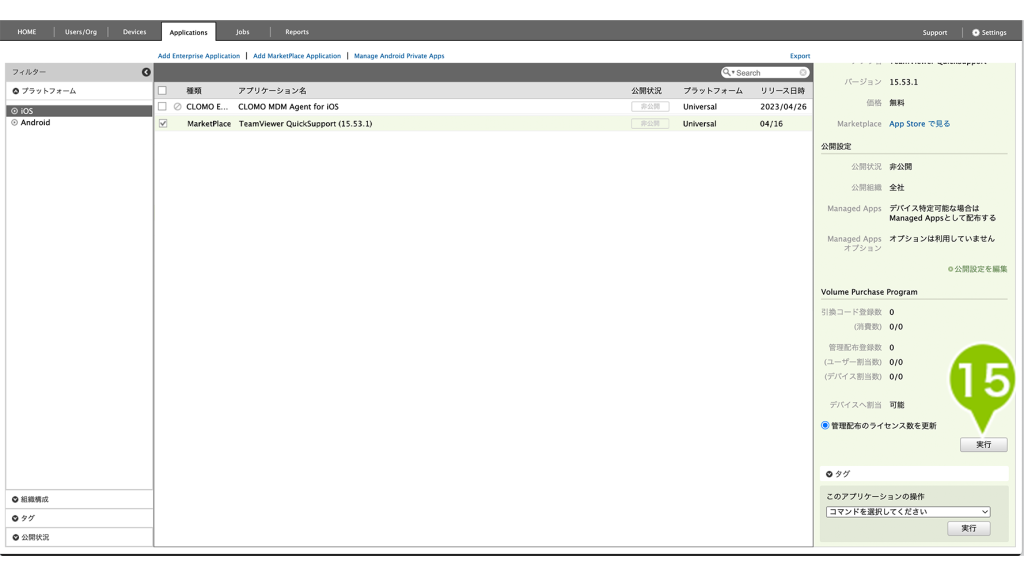
Task: Click the プラットフォーム column header in the table
Action: pos(713,91)
